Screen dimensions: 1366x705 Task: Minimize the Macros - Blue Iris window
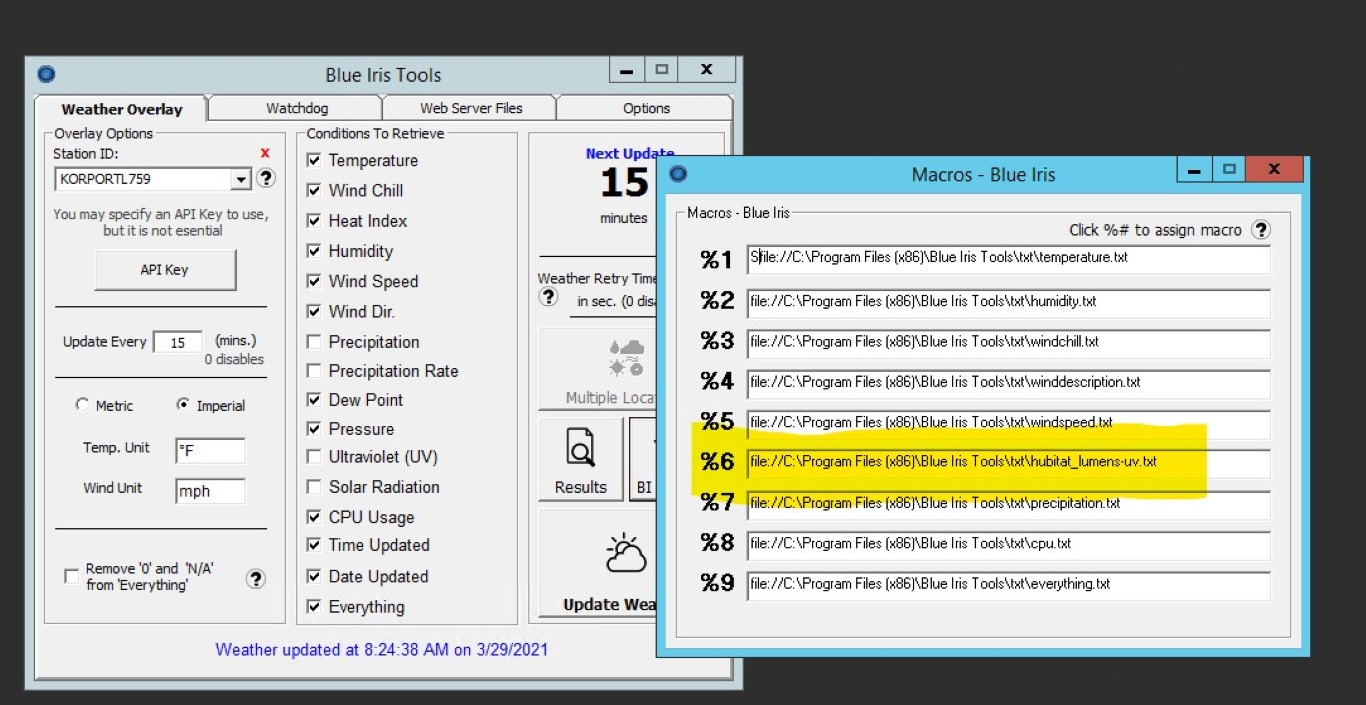(x=1194, y=170)
